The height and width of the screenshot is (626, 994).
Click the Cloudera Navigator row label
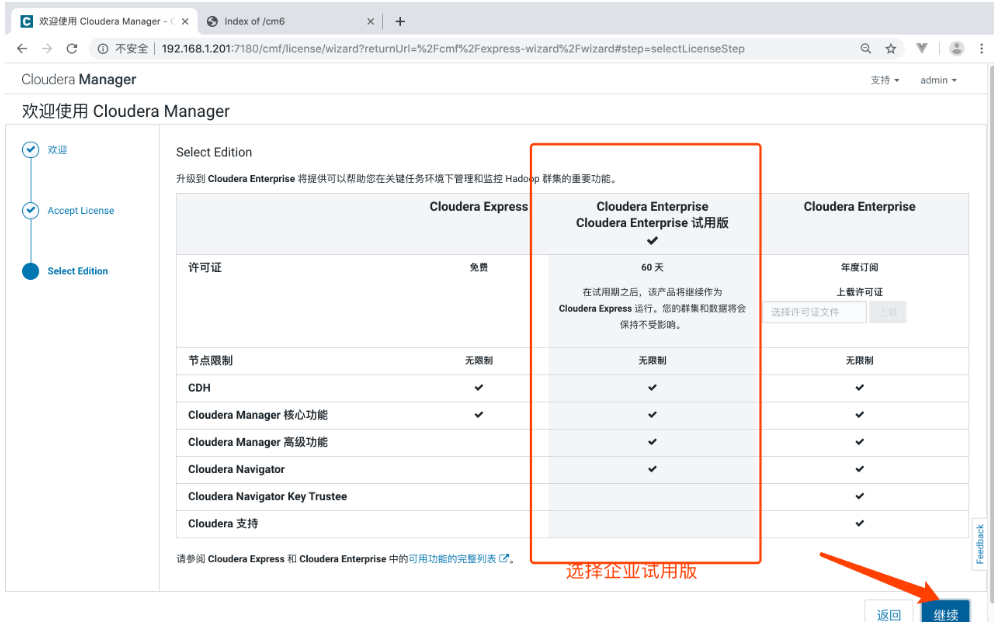pos(236,469)
